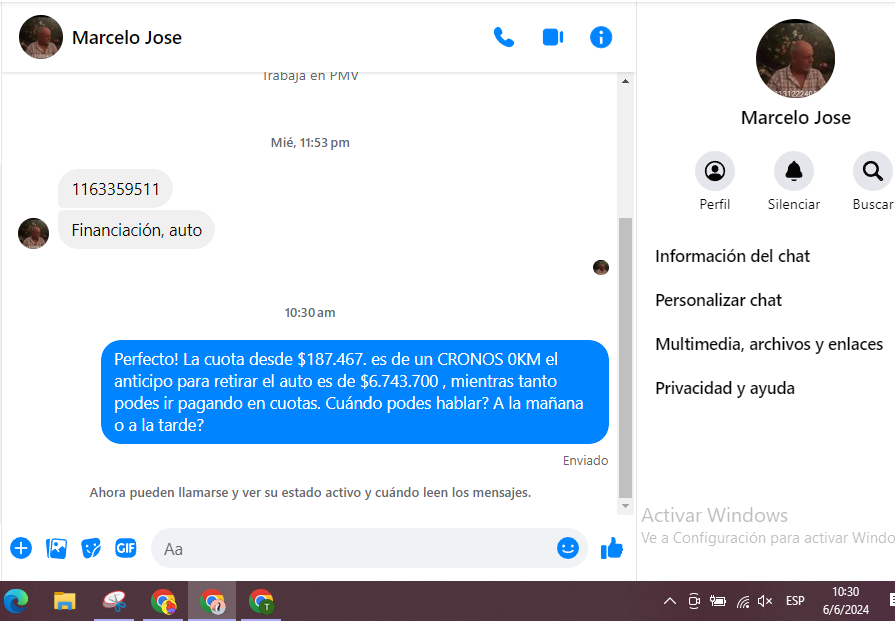The image size is (895, 621).
Task: Expand Multimedia, archivos y enlaces section
Action: coord(768,344)
